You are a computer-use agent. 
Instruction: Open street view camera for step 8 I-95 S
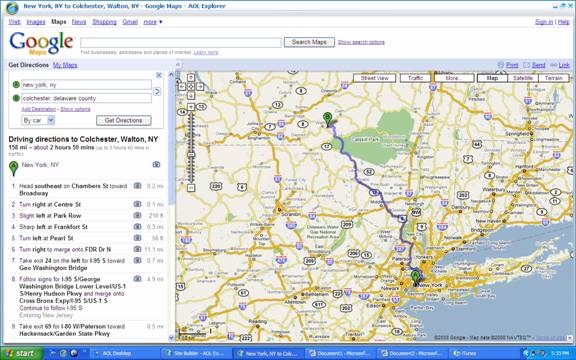tap(137, 279)
